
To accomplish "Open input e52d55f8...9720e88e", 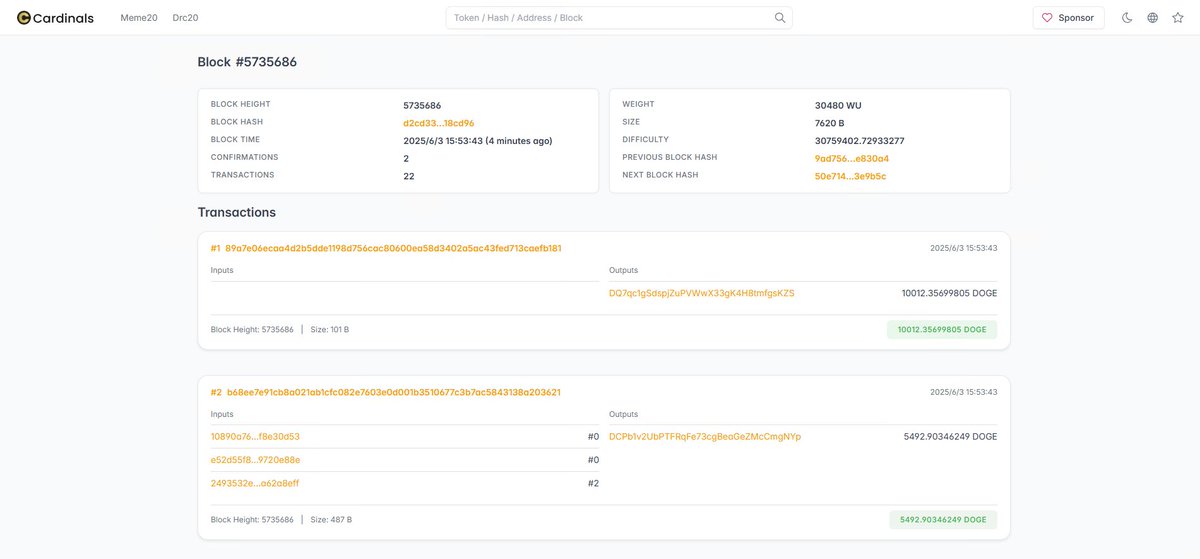I will point(255,460).
